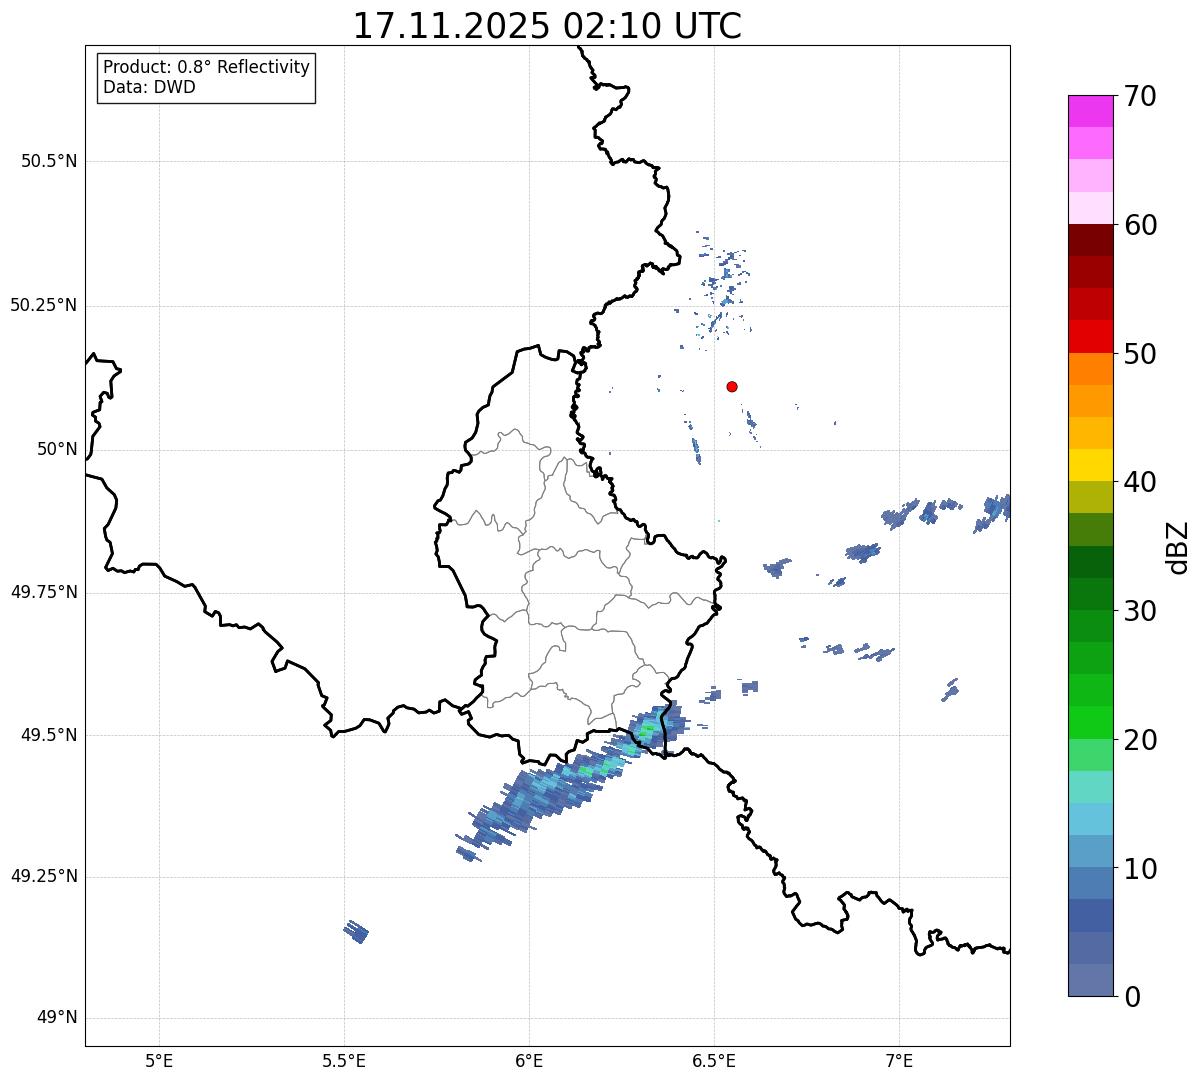This screenshot has width=1202, height=1081.
Task: Click the 50°N latitude label
Action: tap(57, 449)
